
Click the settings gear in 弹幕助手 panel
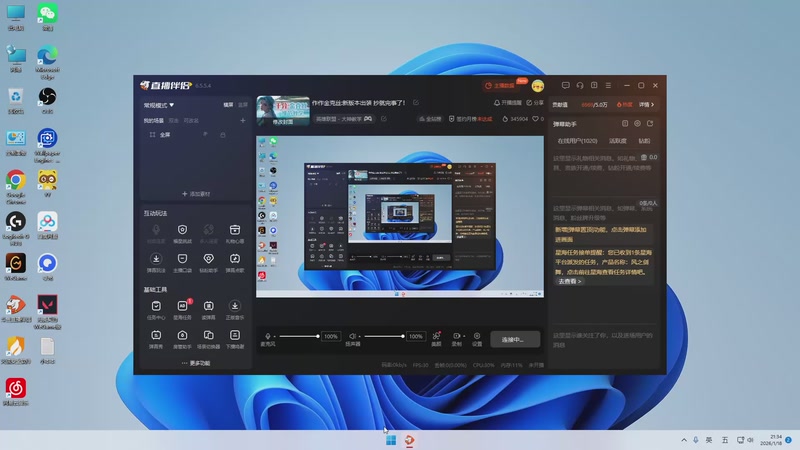[637, 123]
